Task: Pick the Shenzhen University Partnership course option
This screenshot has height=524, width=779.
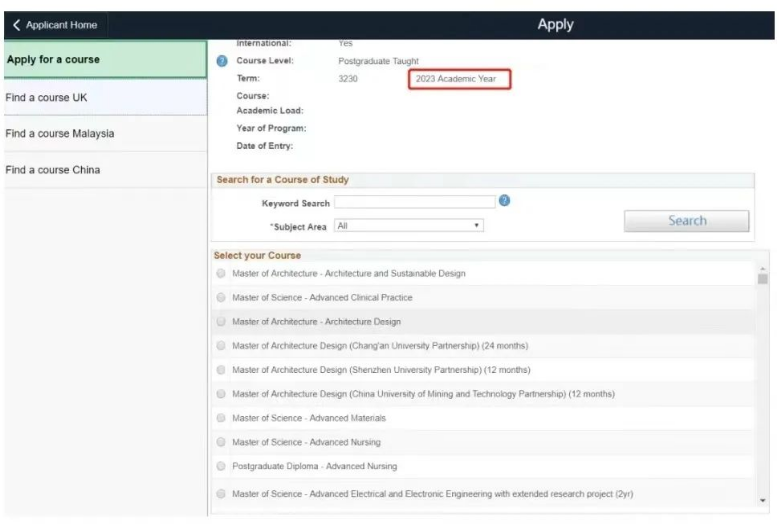Action: [x=221, y=370]
